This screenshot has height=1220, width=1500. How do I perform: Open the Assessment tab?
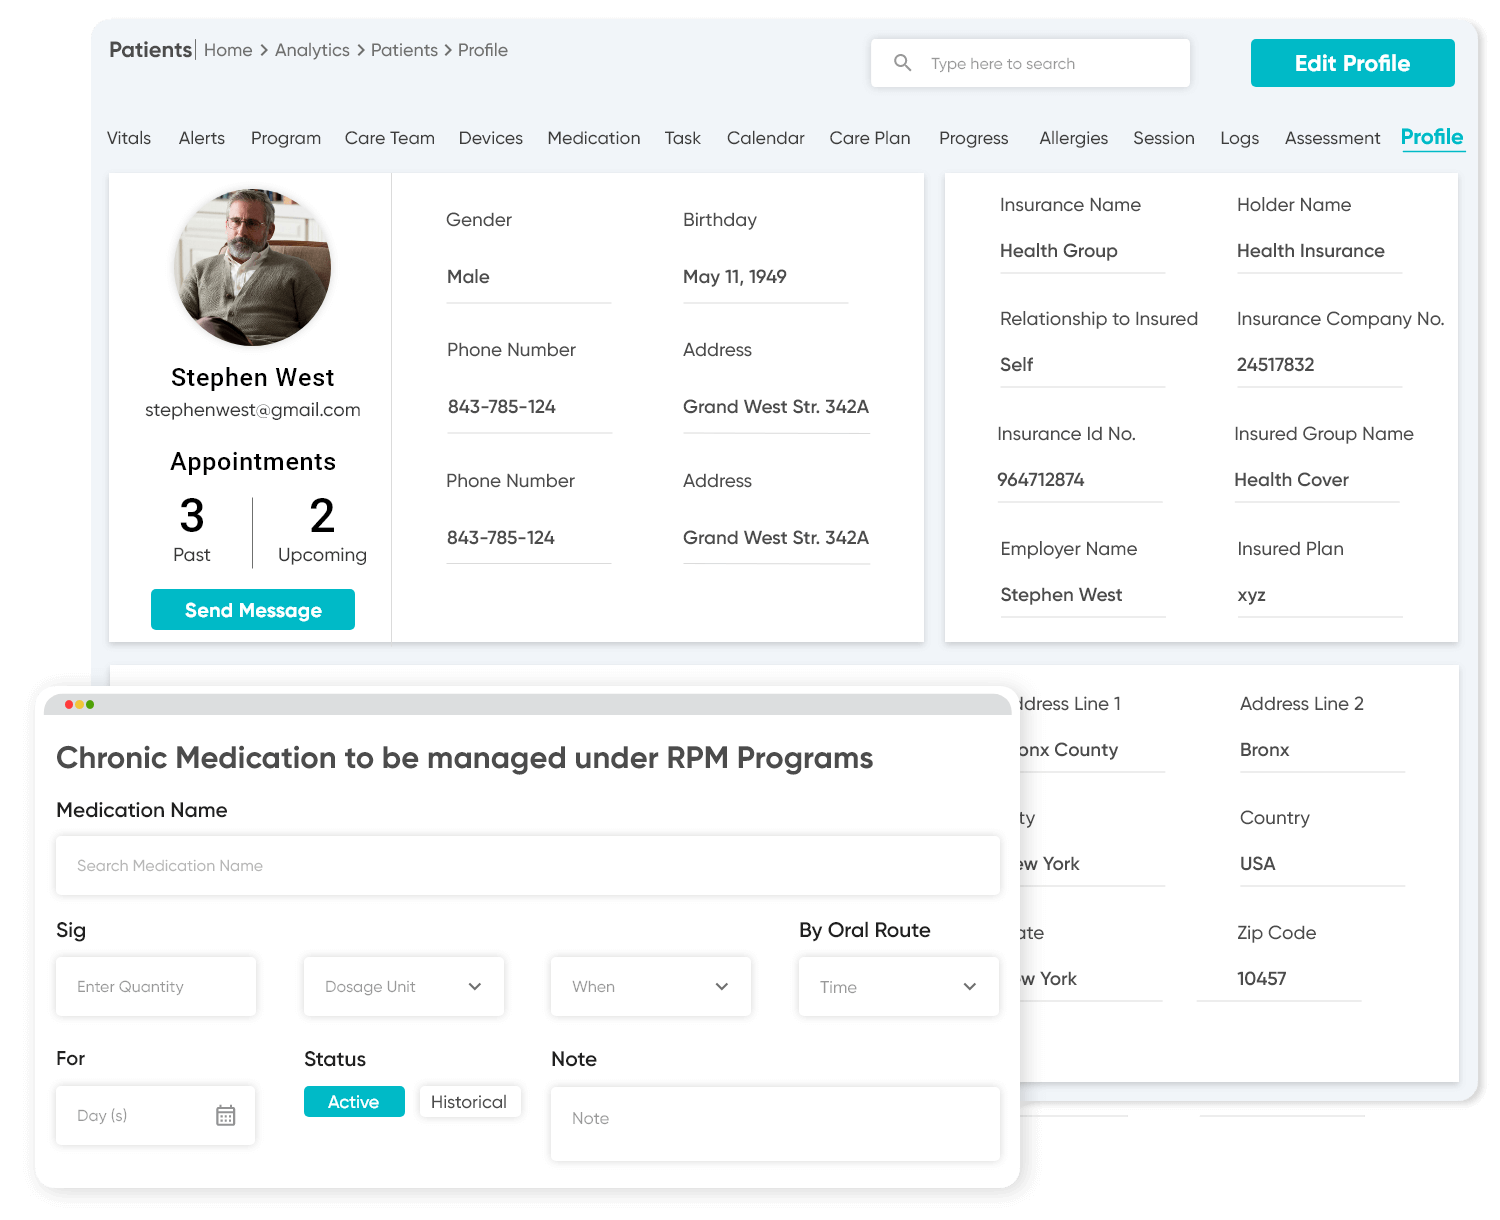(1331, 138)
